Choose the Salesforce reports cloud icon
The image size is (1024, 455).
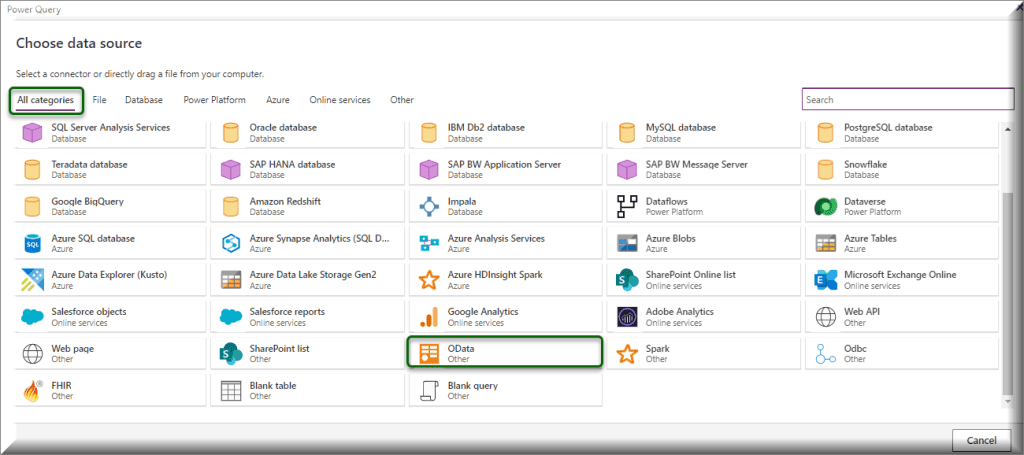(x=231, y=317)
